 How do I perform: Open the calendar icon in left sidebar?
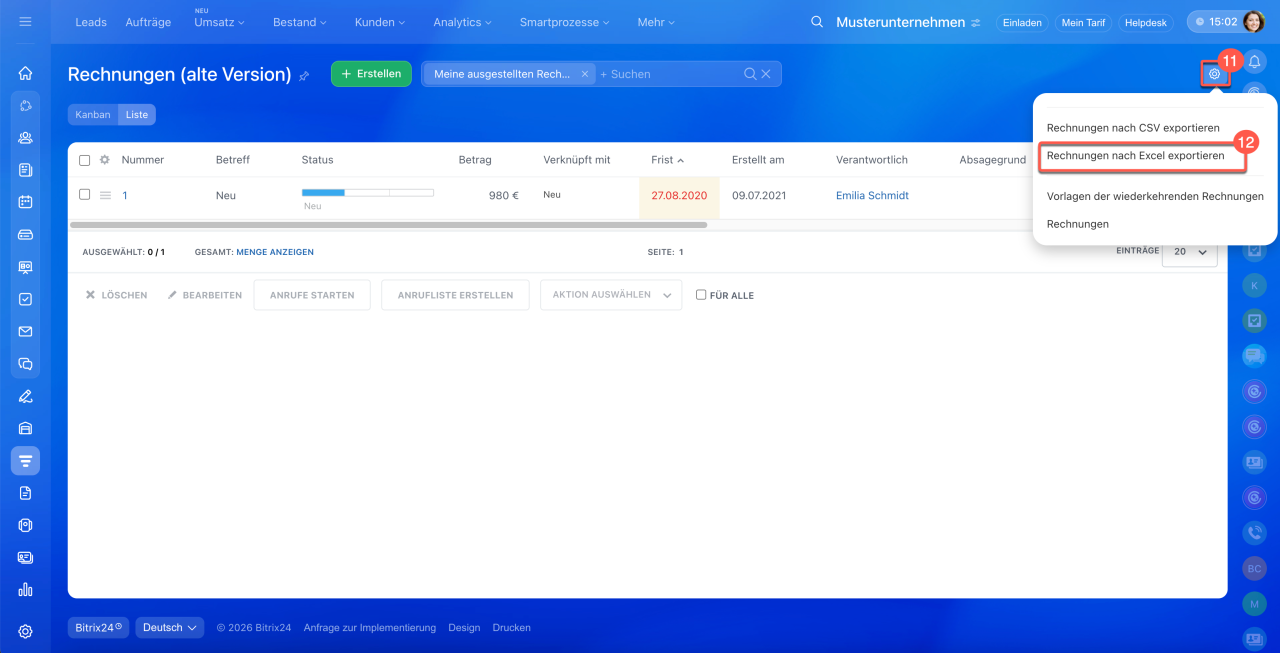(x=26, y=202)
